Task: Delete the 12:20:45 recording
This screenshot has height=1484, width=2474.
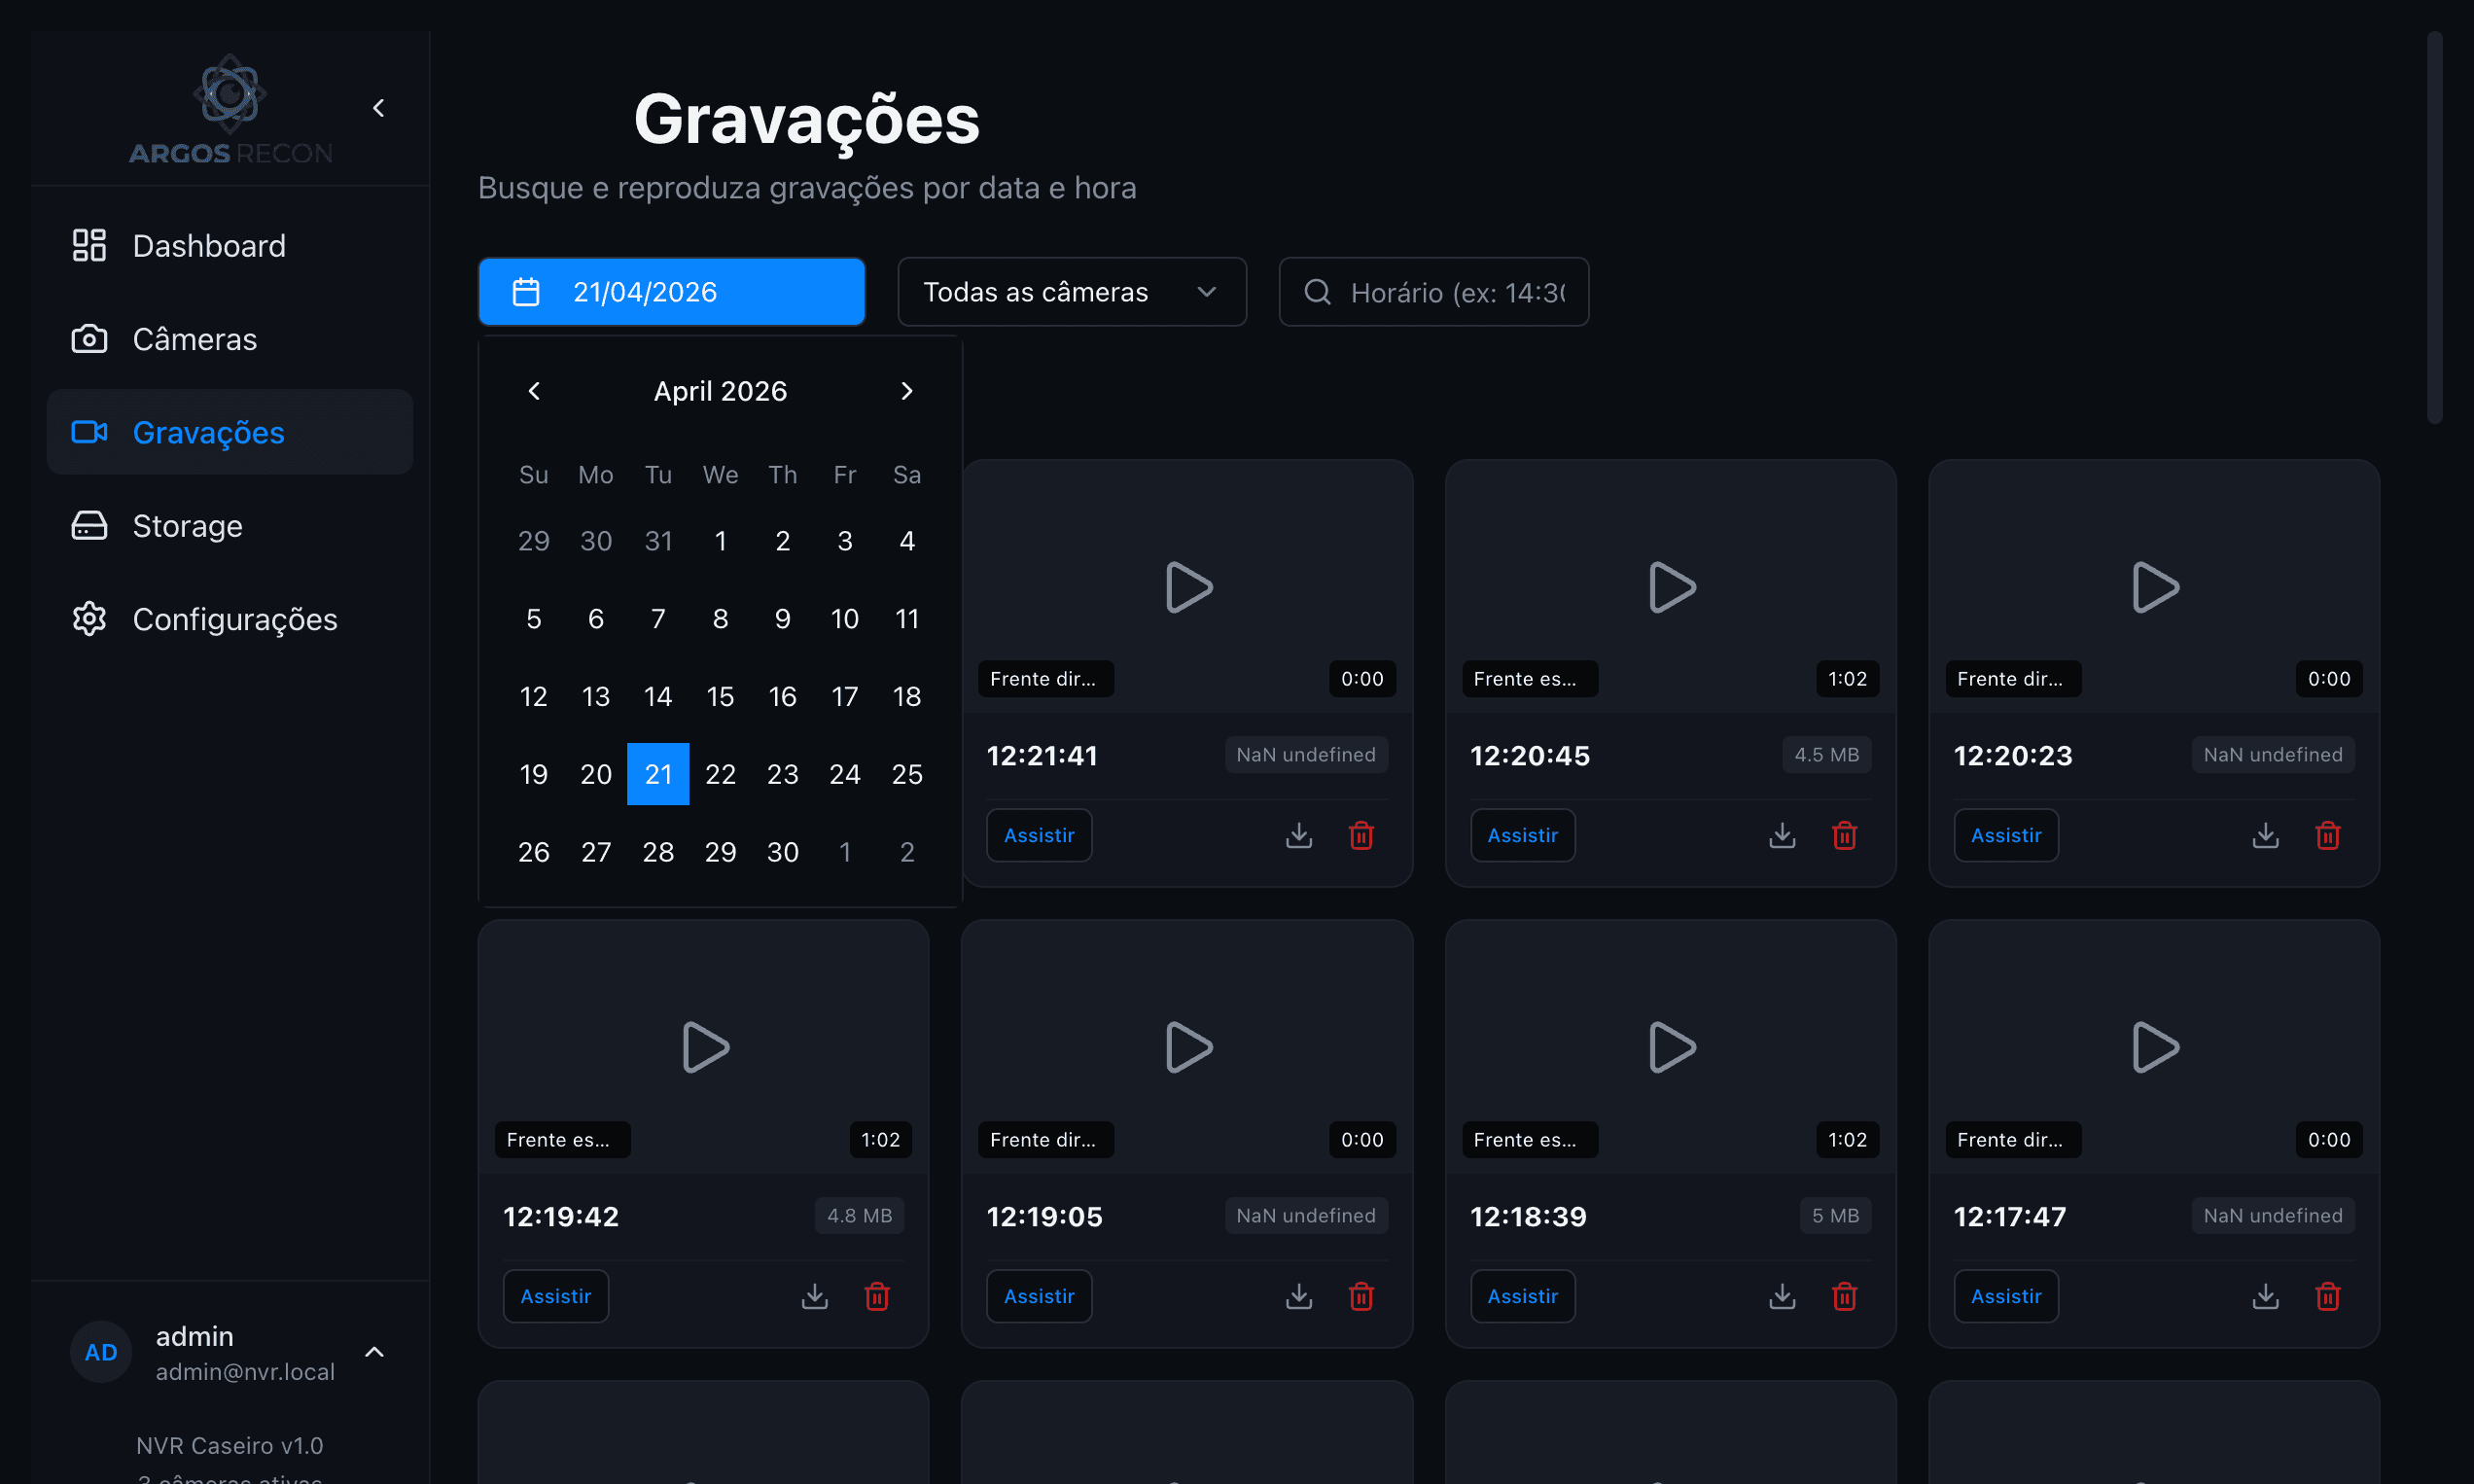Action: tap(1845, 835)
